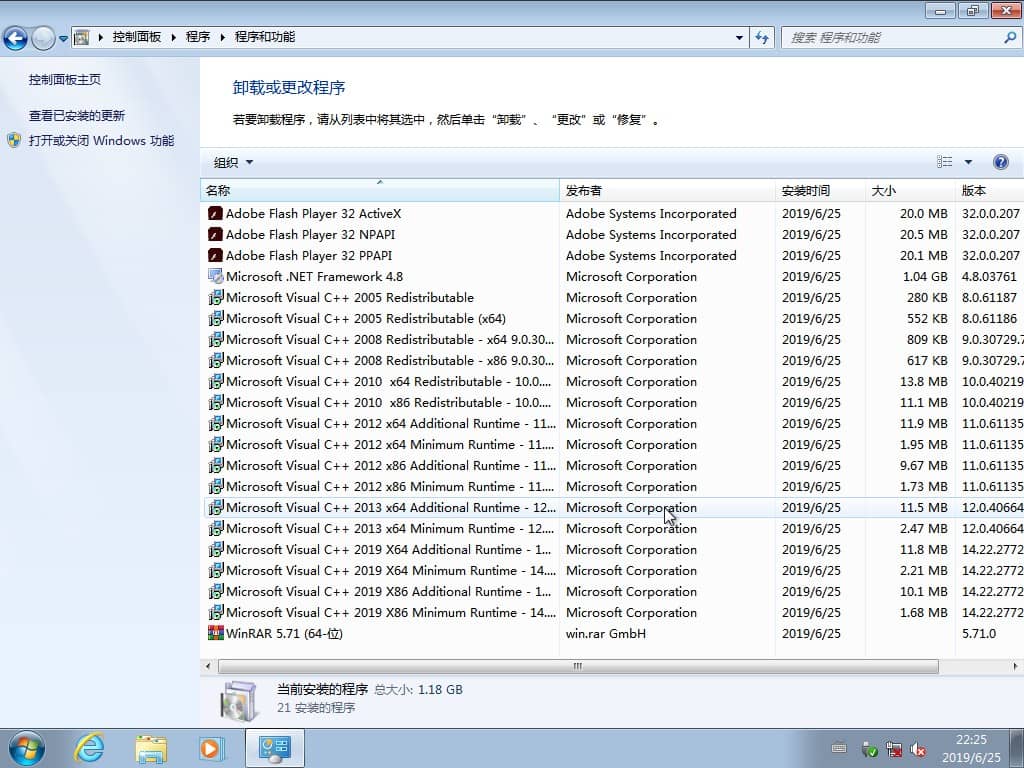This screenshot has height=768, width=1024.
Task: Open 控制面板主页 link
Action: coord(65,80)
